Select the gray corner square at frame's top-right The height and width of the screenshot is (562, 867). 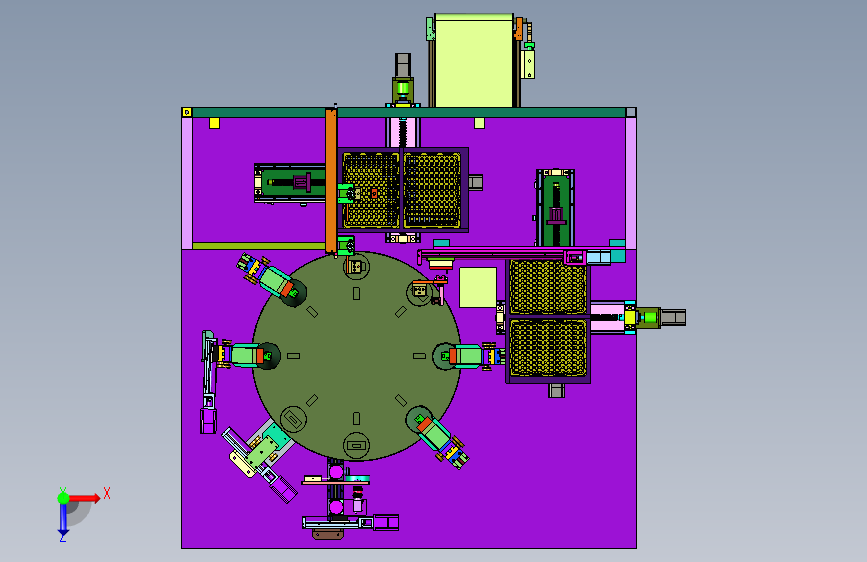point(631,112)
